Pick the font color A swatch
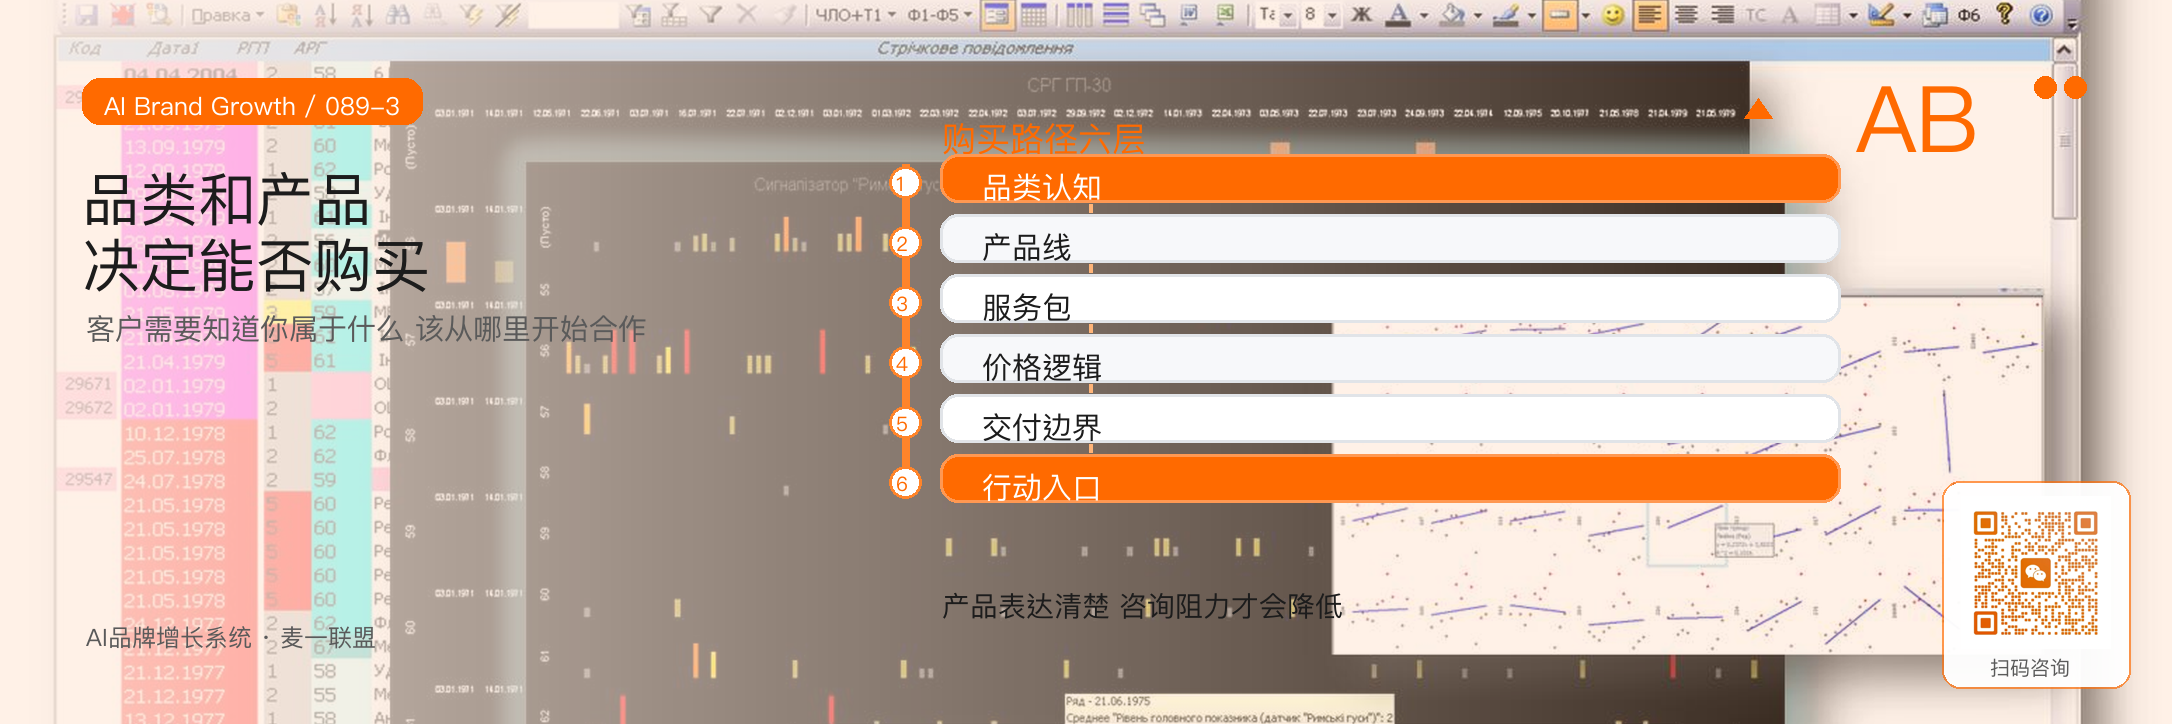The width and height of the screenshot is (2172, 724). click(1398, 15)
